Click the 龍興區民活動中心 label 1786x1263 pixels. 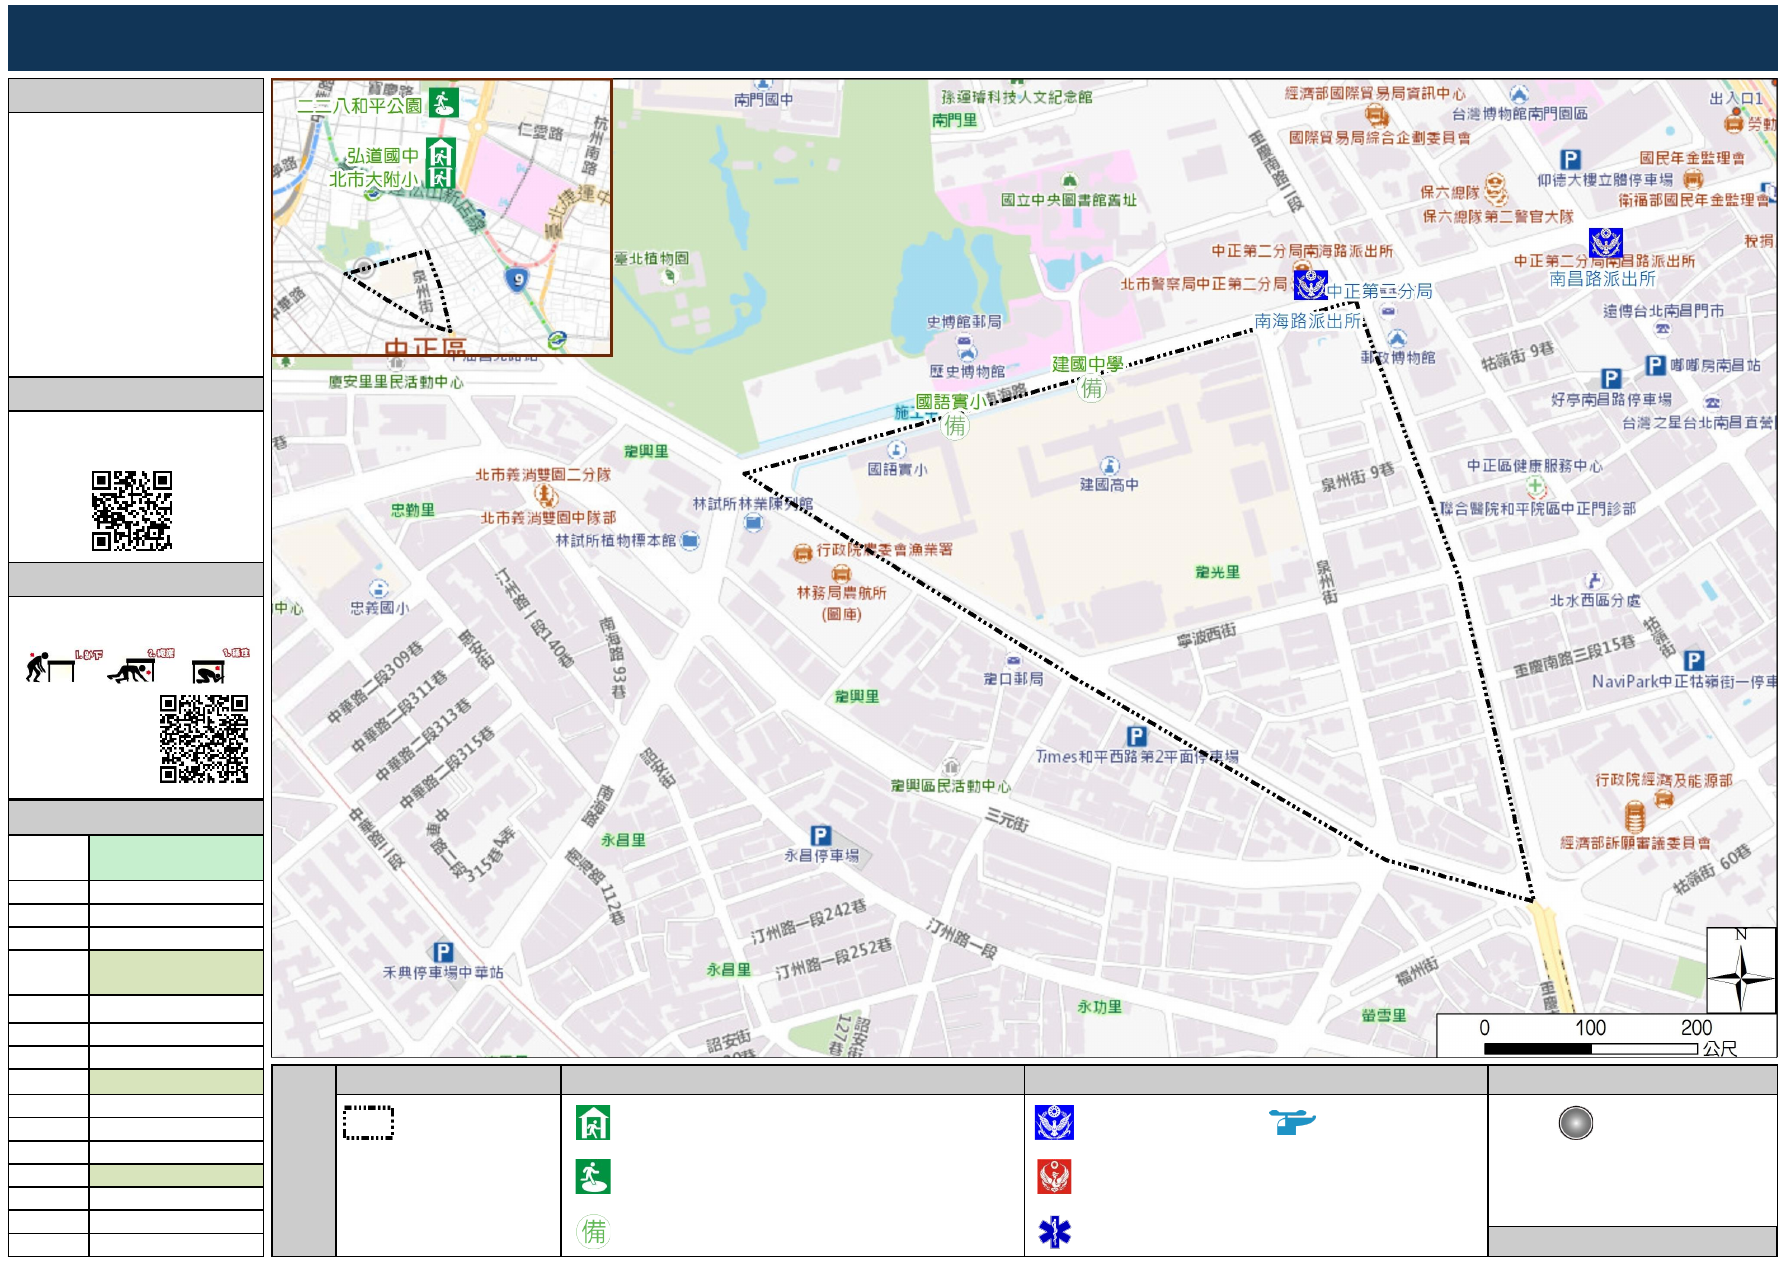(950, 786)
